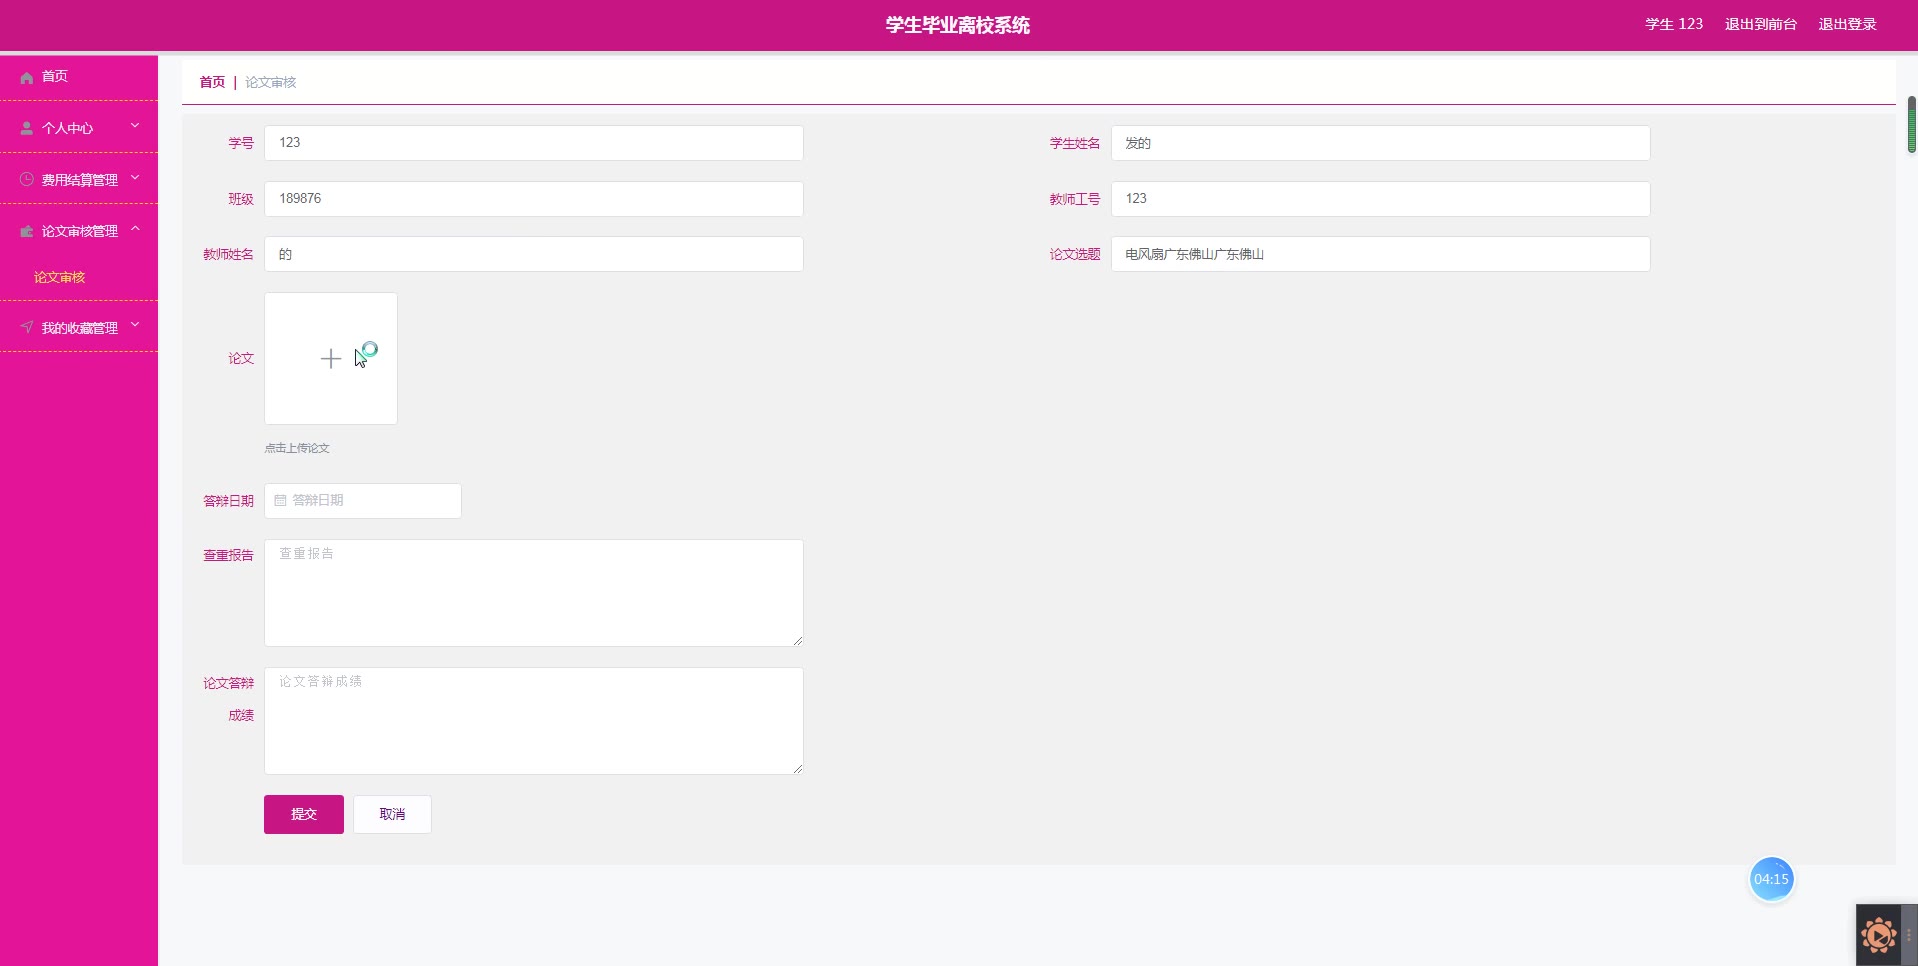1918x966 pixels.
Task: Click the blue 04:15 timer bubble
Action: [1771, 879]
